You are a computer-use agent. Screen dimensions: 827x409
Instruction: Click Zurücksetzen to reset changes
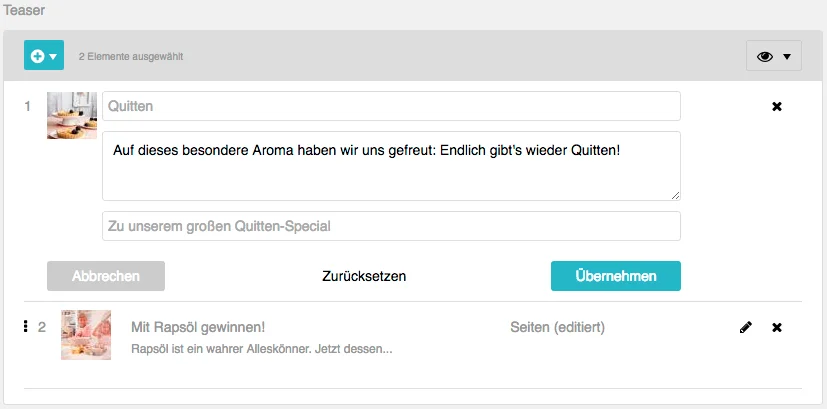(364, 276)
